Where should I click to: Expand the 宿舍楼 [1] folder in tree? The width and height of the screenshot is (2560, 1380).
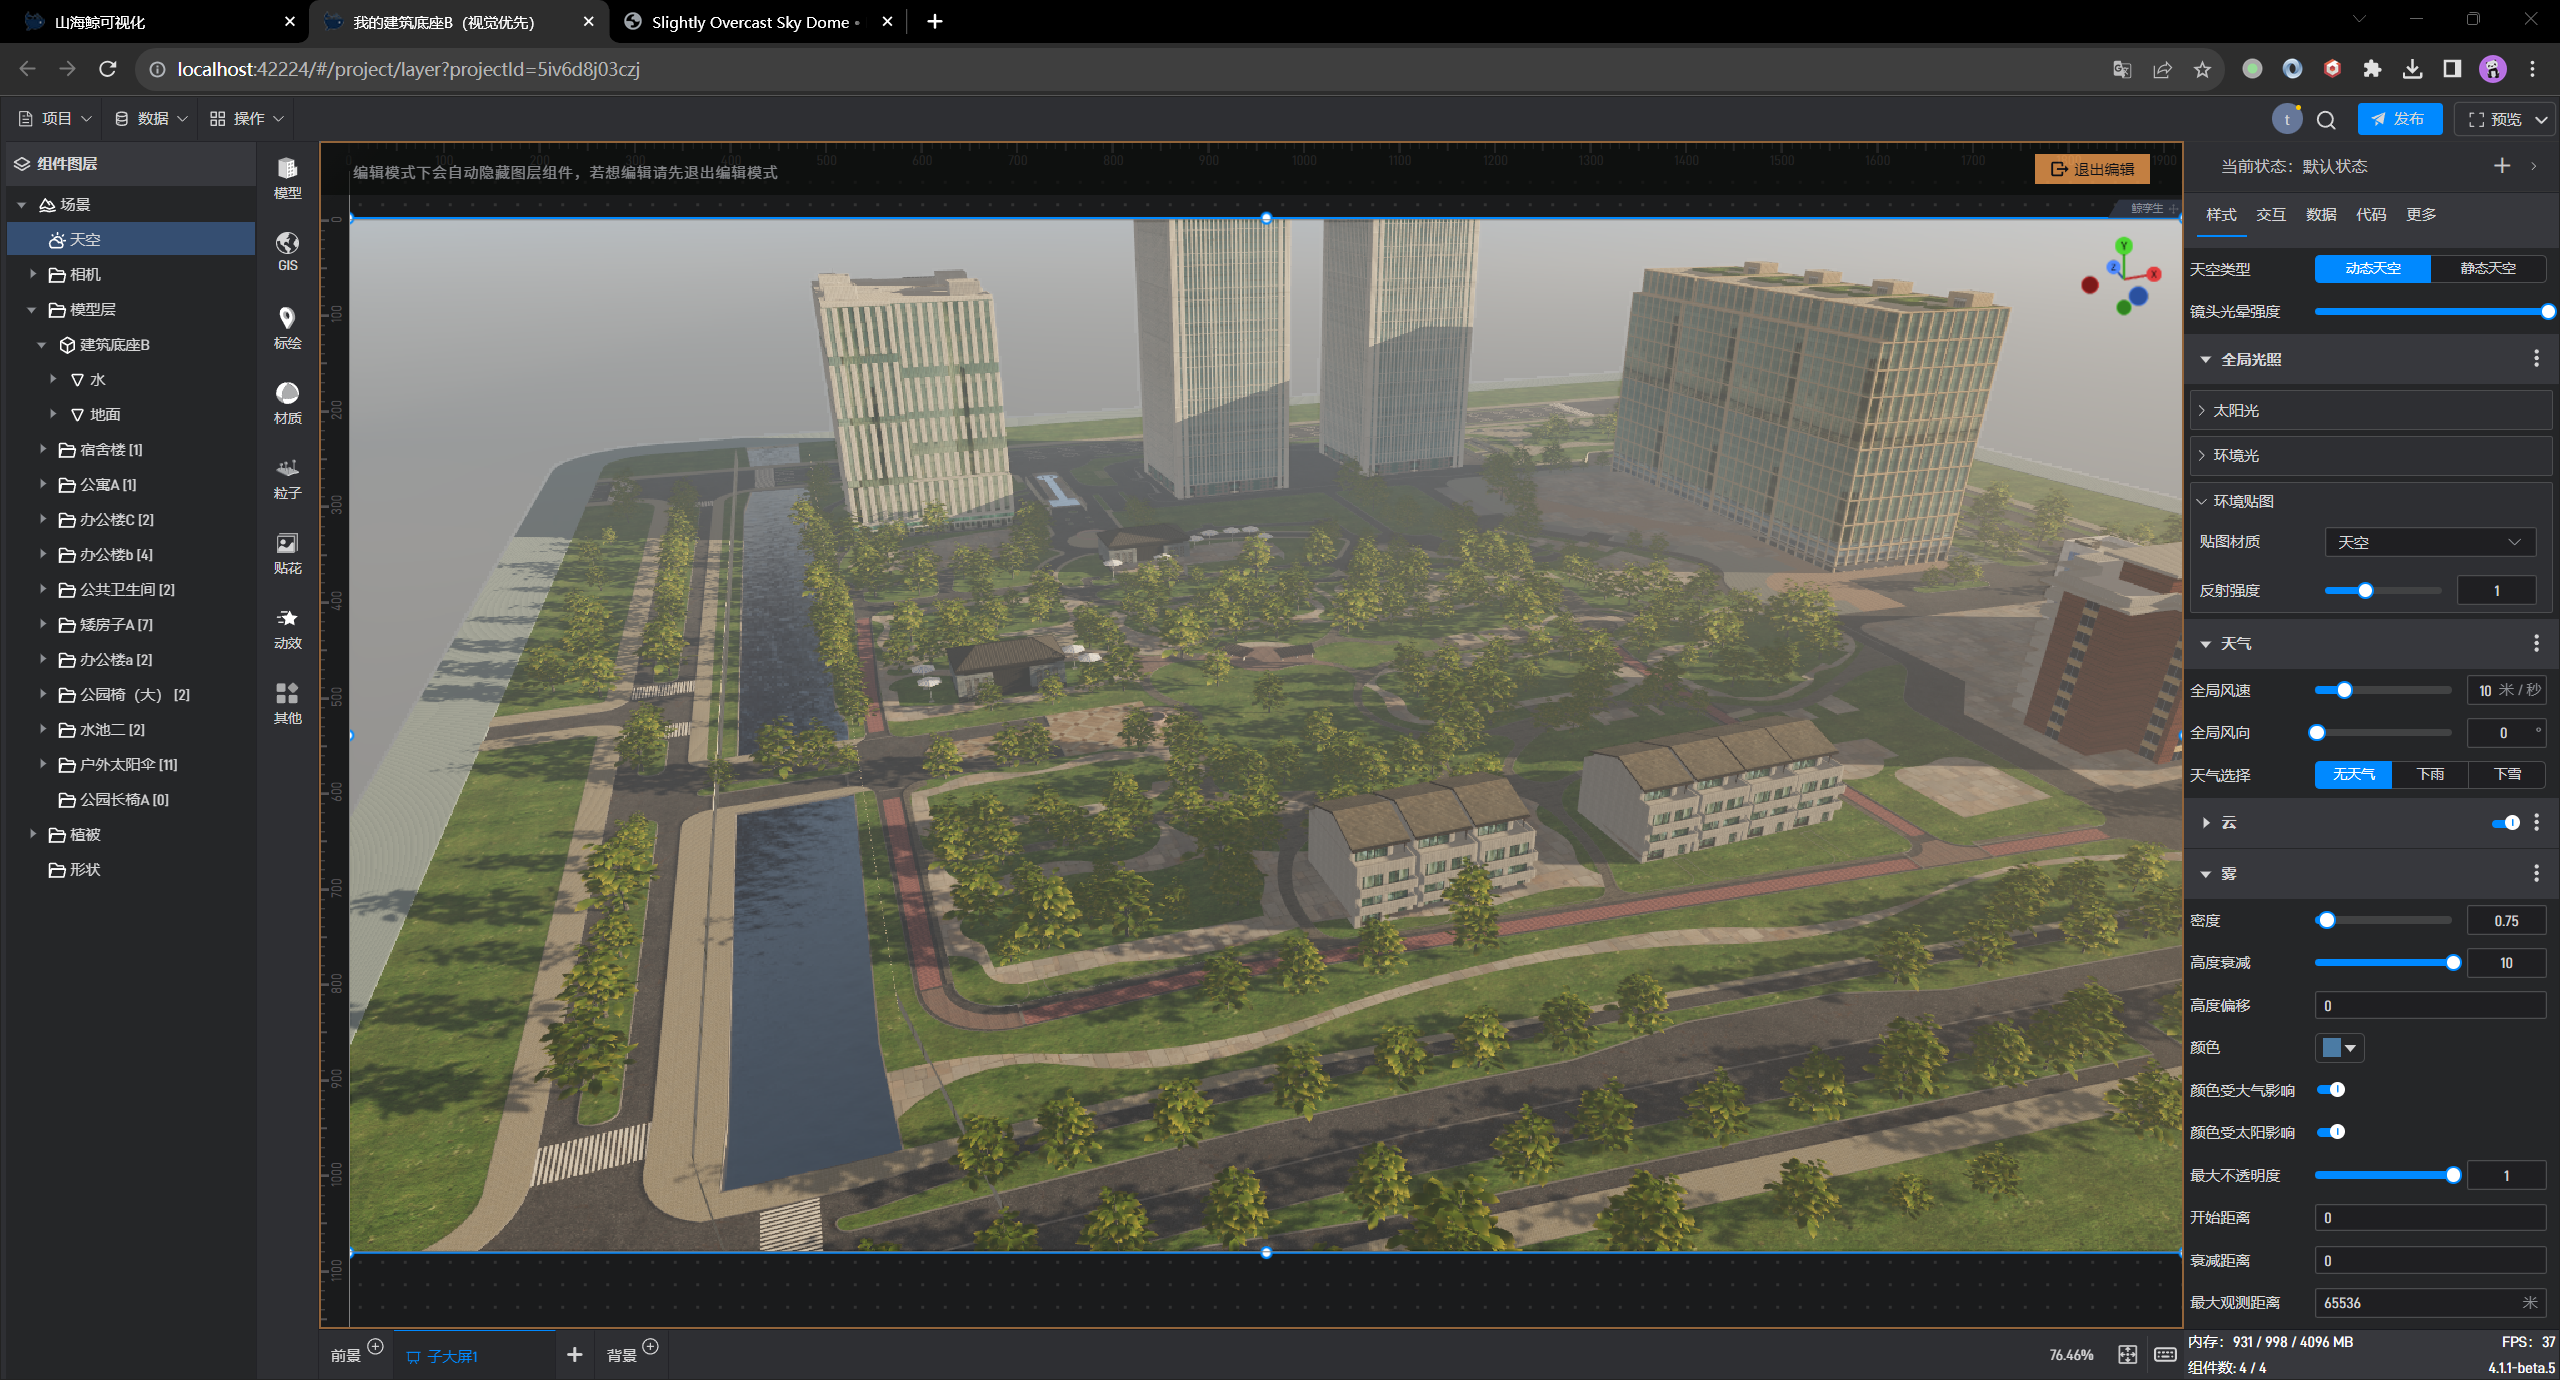(43, 450)
